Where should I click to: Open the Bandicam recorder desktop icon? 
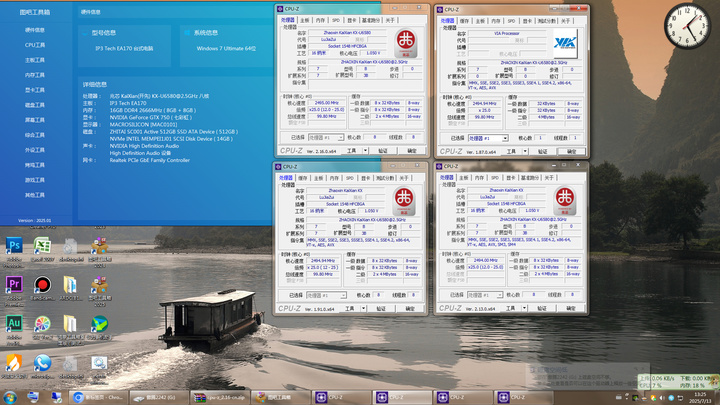pos(42,285)
